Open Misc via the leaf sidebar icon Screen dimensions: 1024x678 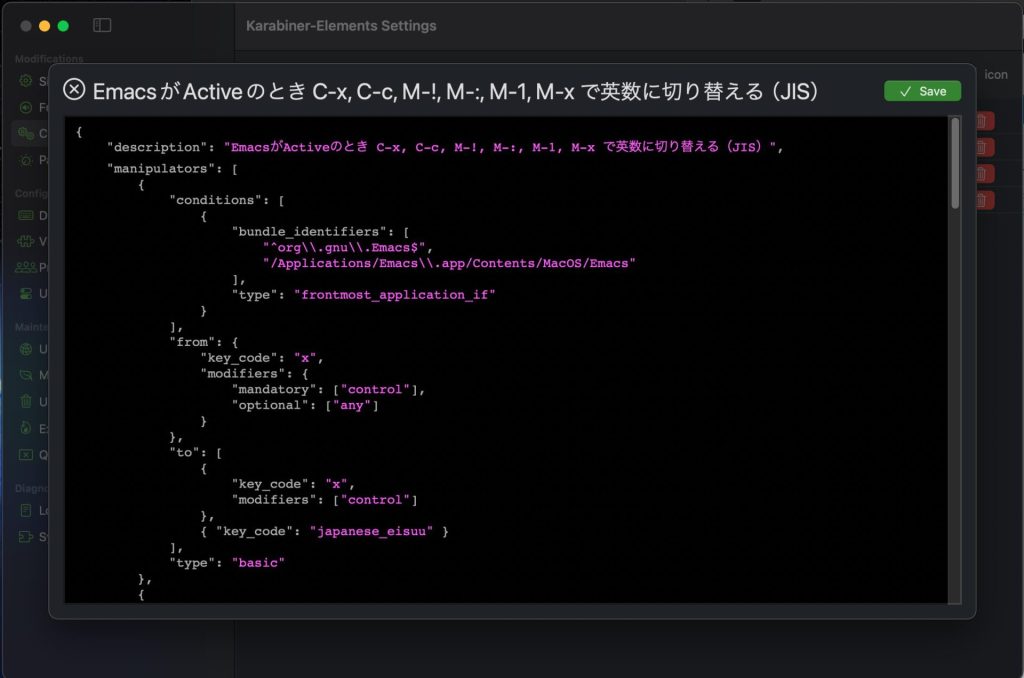[x=25, y=375]
